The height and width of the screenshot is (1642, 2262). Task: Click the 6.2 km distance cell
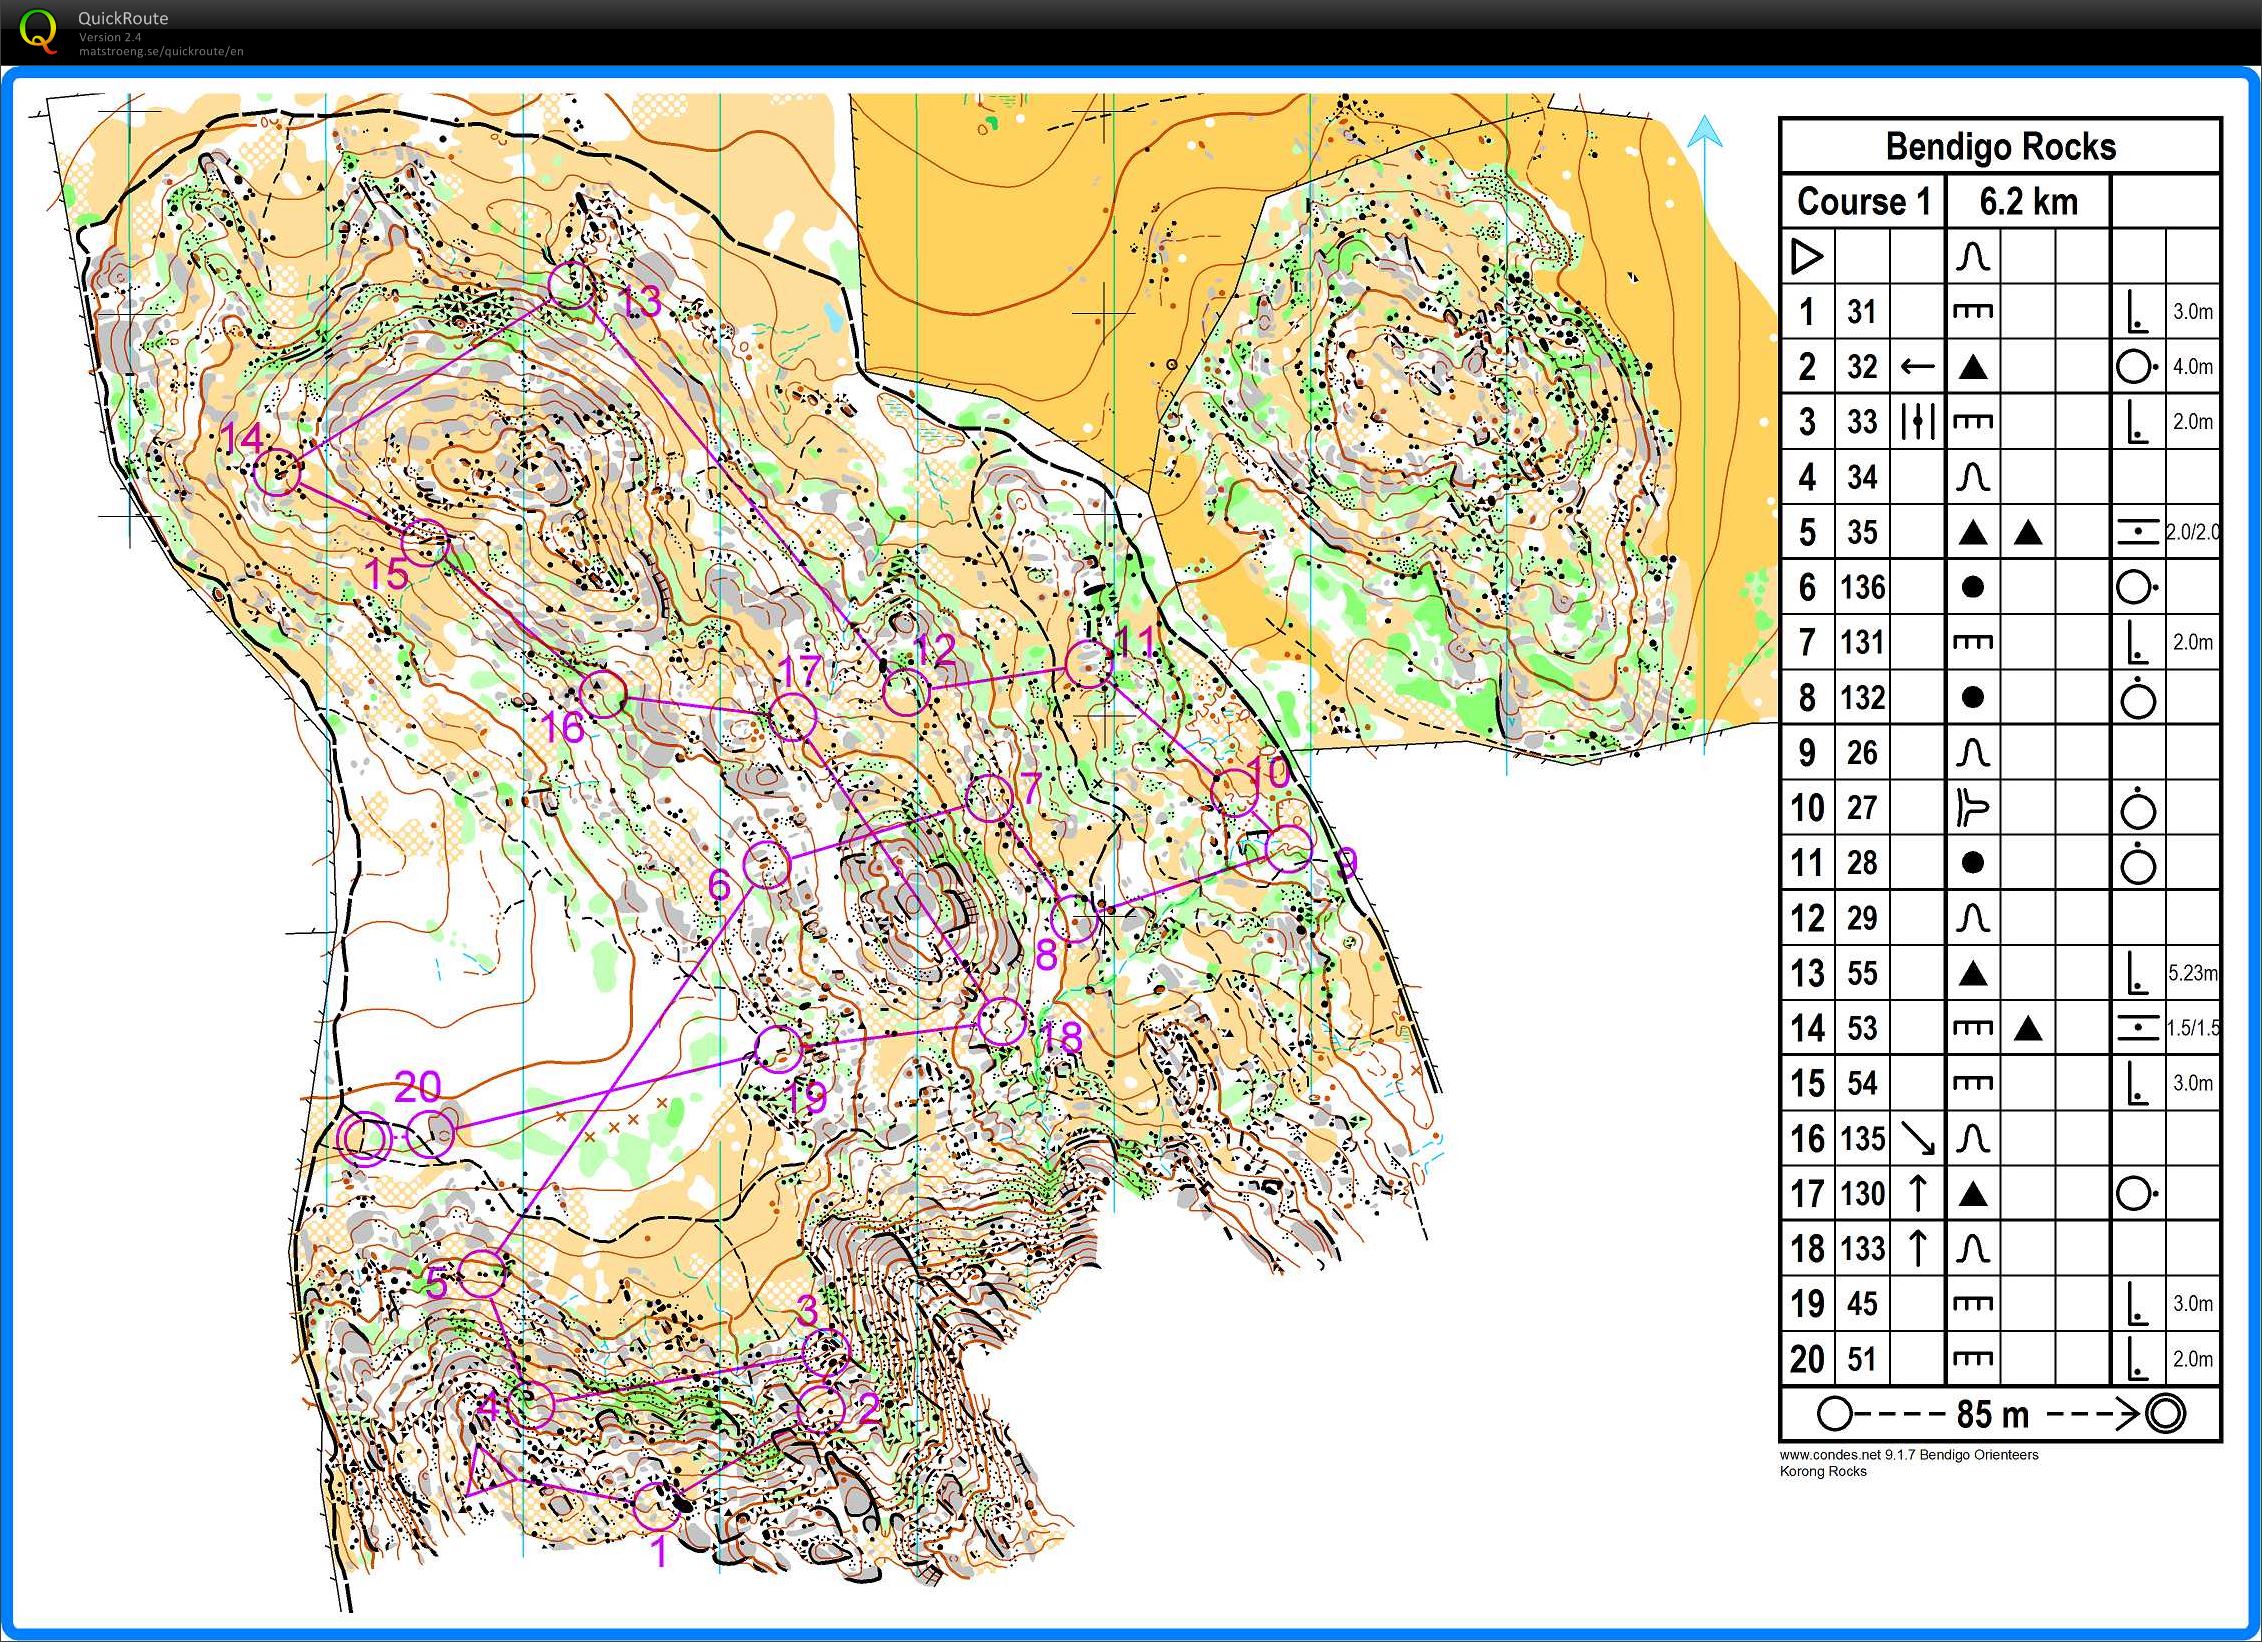[2028, 202]
